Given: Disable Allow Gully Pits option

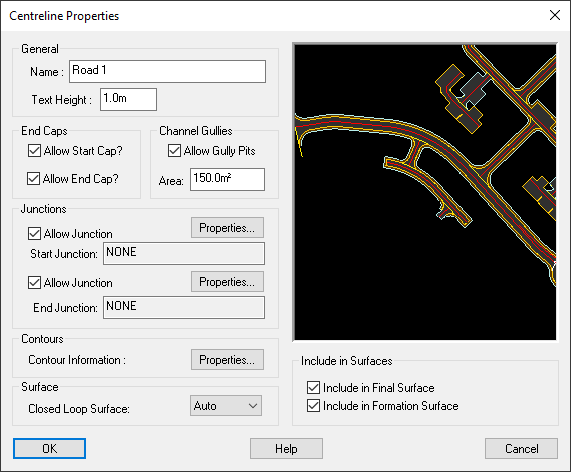Looking at the screenshot, I should pyautogui.click(x=174, y=150).
